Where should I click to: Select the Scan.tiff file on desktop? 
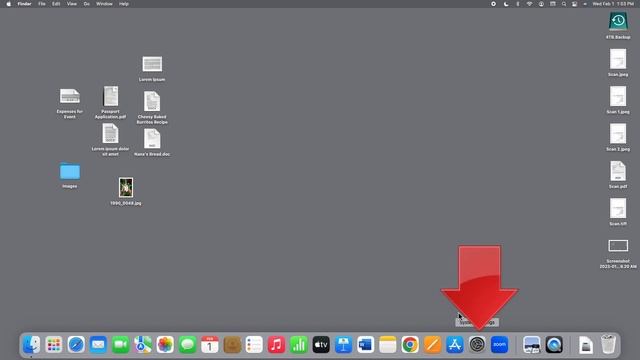tap(618, 209)
